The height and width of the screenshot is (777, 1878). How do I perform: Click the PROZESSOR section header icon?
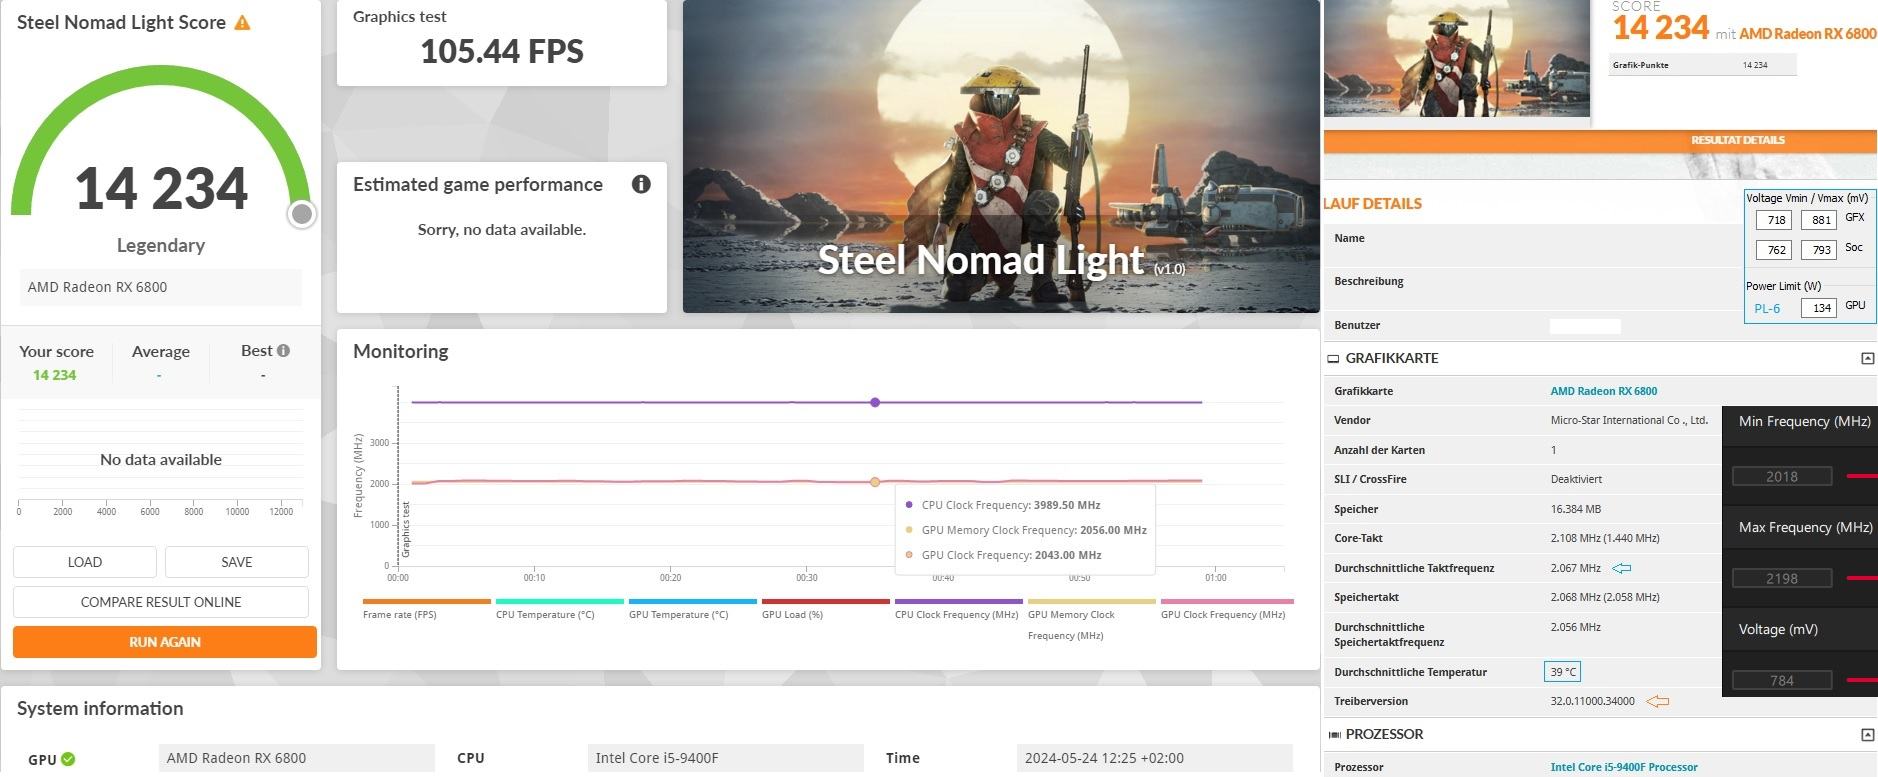pyautogui.click(x=1333, y=734)
